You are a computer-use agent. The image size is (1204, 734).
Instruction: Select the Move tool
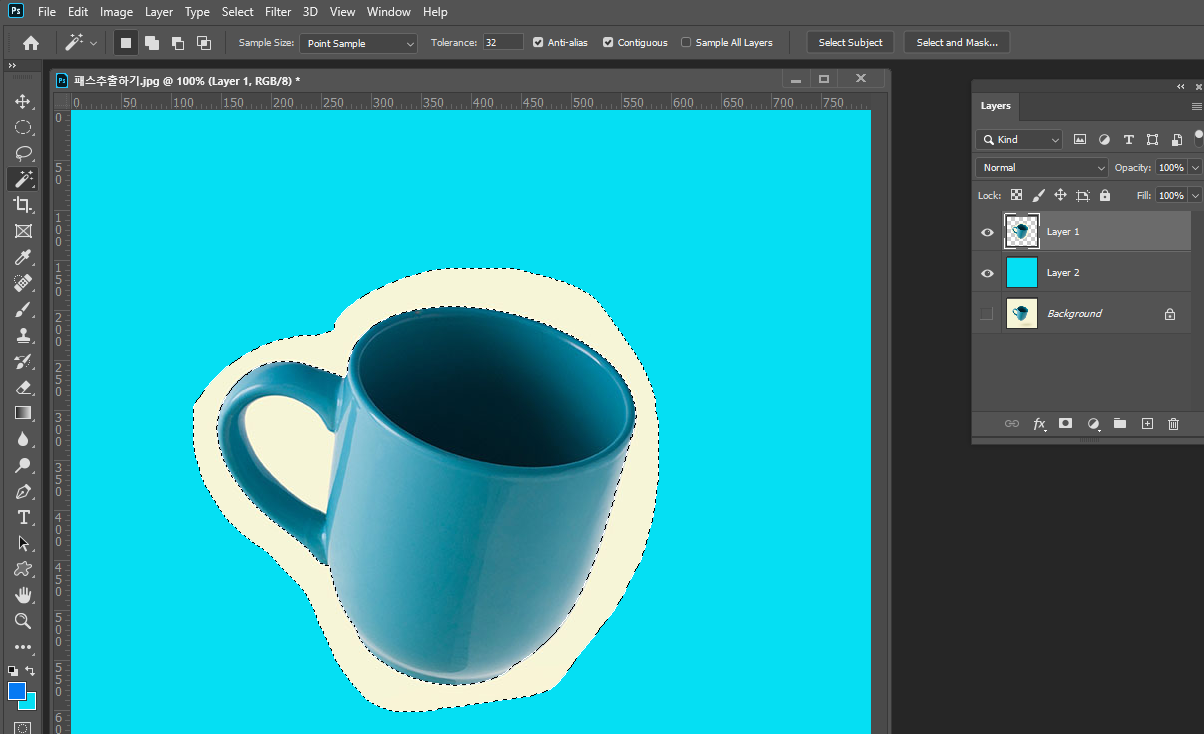click(x=22, y=102)
